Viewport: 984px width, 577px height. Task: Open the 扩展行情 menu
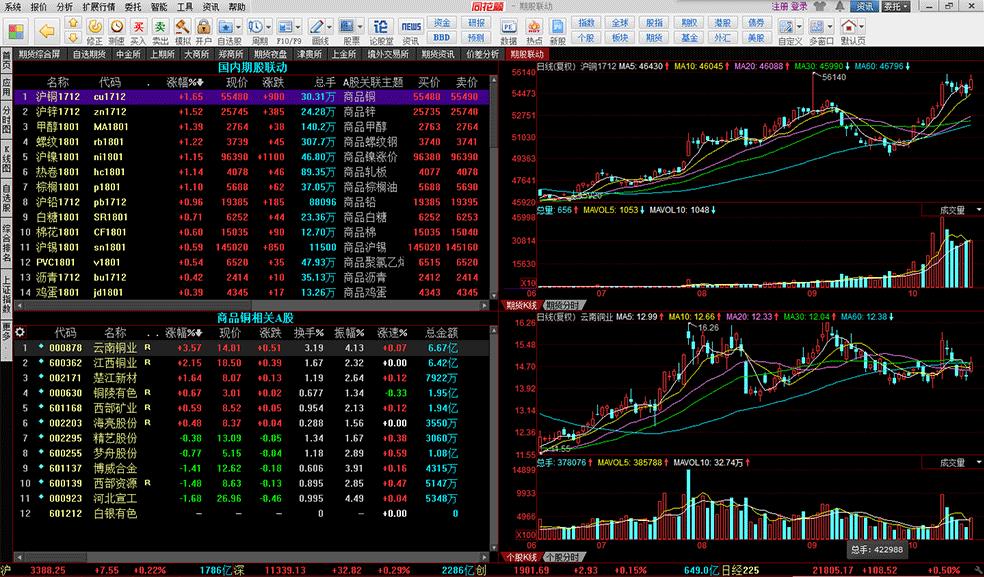click(x=99, y=7)
